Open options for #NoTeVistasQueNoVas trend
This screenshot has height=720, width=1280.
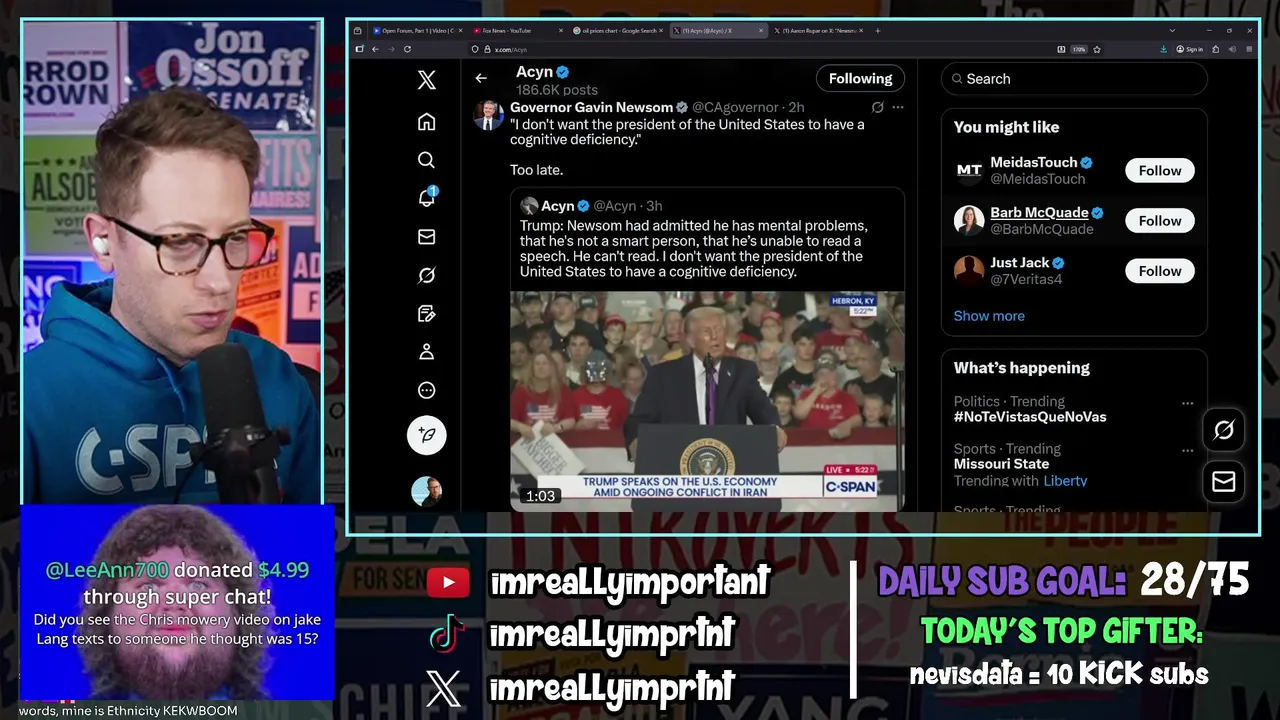(1187, 403)
